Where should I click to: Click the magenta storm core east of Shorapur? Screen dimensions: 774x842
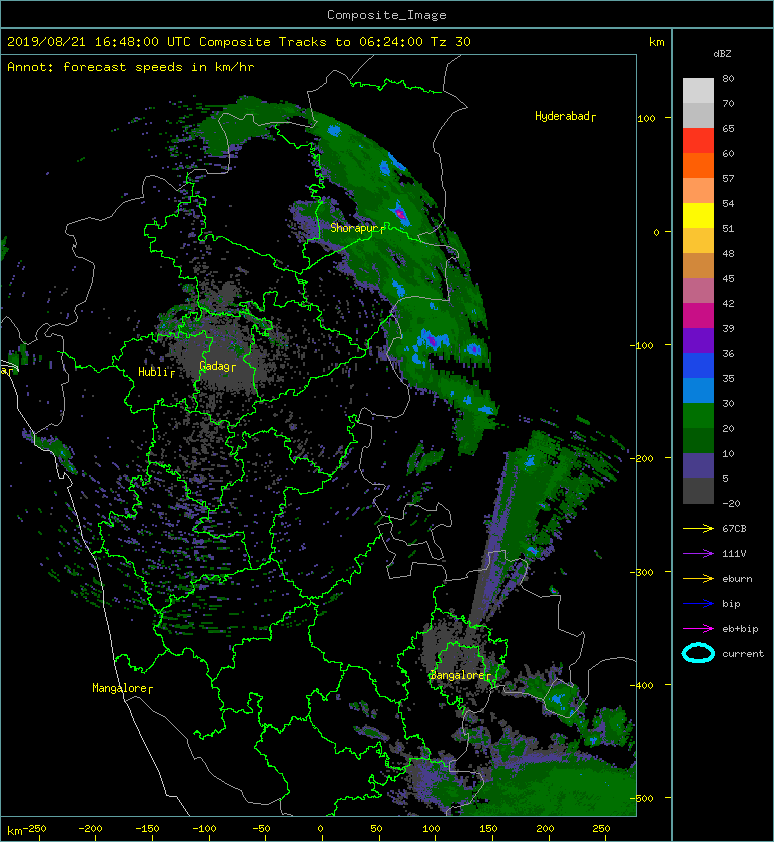point(400,214)
